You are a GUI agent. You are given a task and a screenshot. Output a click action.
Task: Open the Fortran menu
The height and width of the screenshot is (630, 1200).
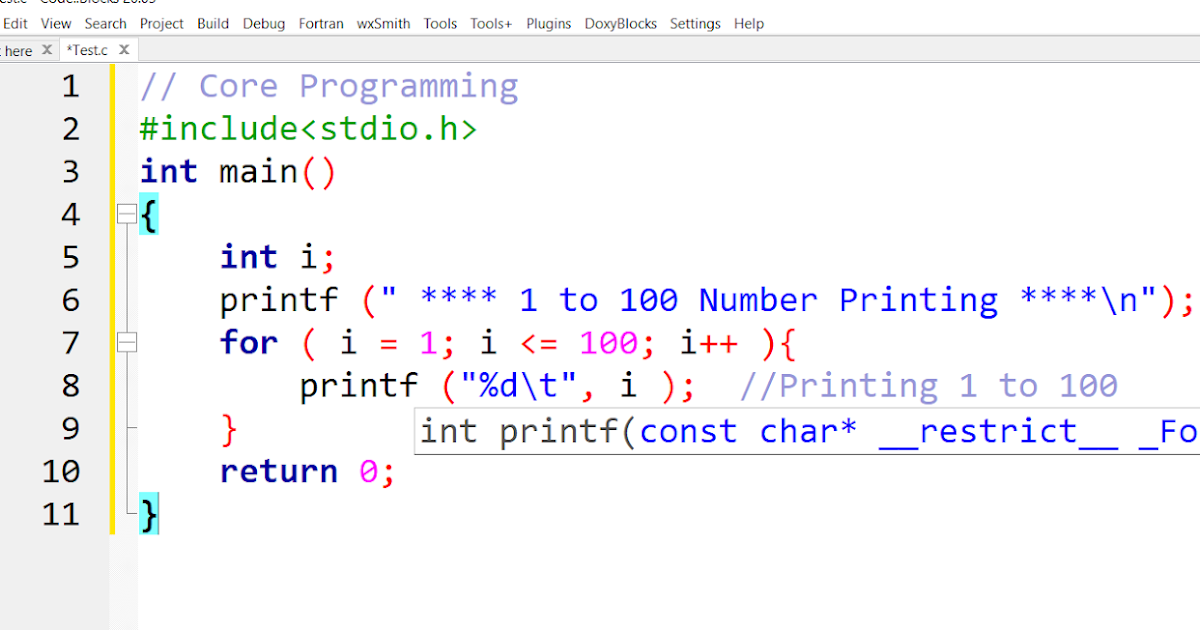321,23
